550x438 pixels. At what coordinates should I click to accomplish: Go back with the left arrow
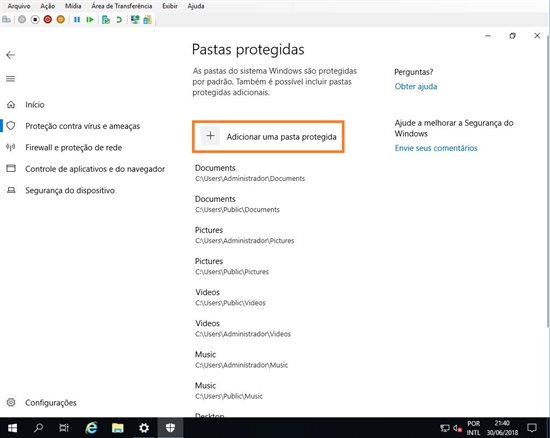11,55
